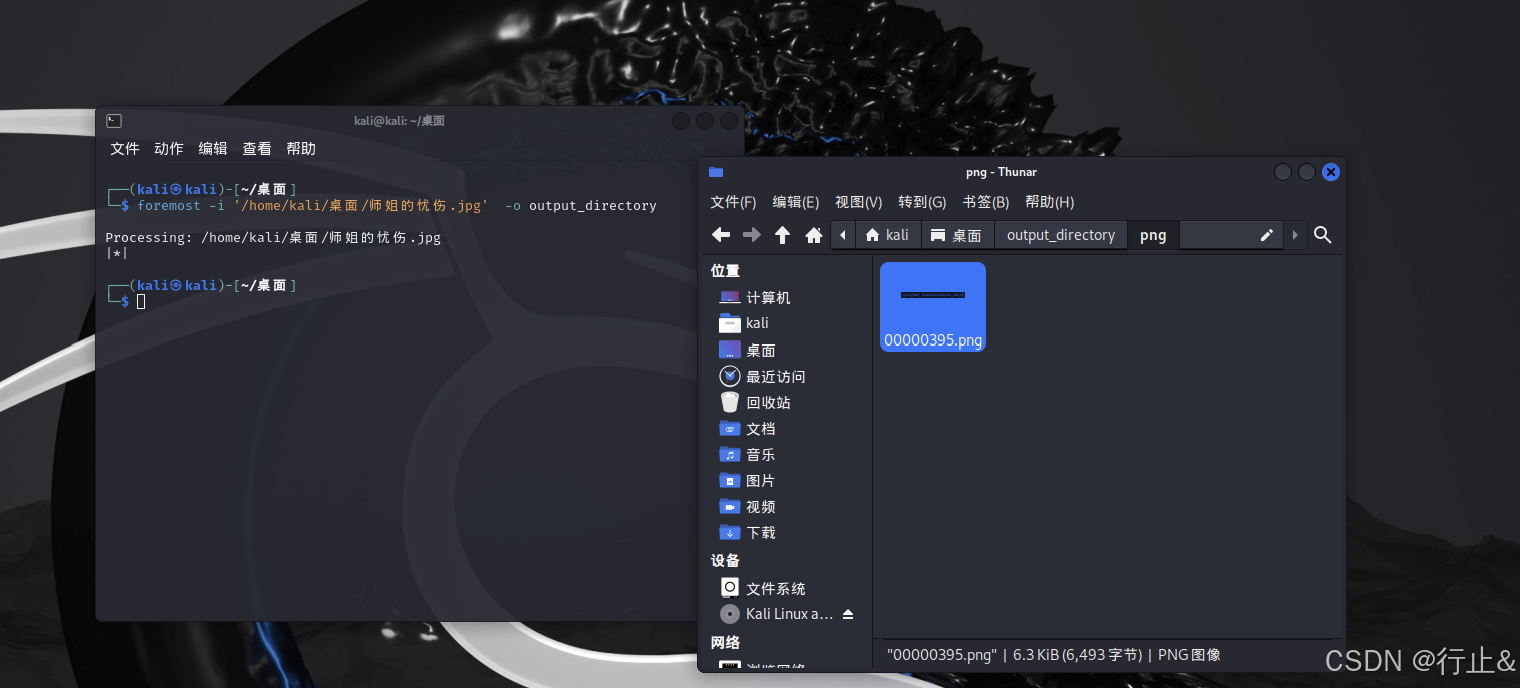This screenshot has width=1520, height=688.
Task: Open 文件 menu in terminal
Action: click(125, 148)
